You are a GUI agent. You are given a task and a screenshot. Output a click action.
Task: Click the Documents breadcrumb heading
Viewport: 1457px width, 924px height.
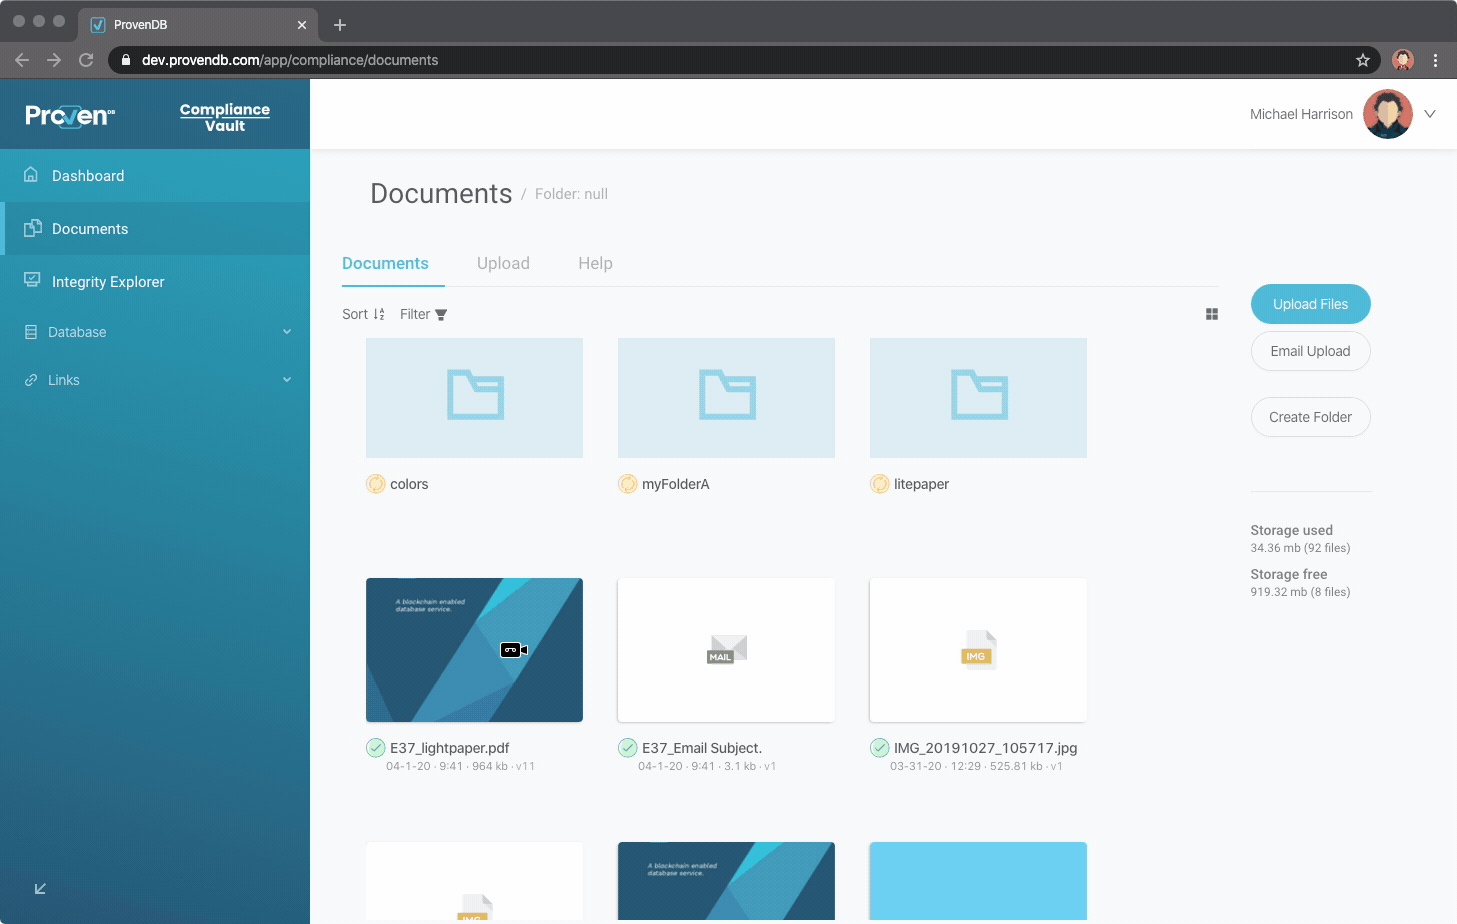441,194
